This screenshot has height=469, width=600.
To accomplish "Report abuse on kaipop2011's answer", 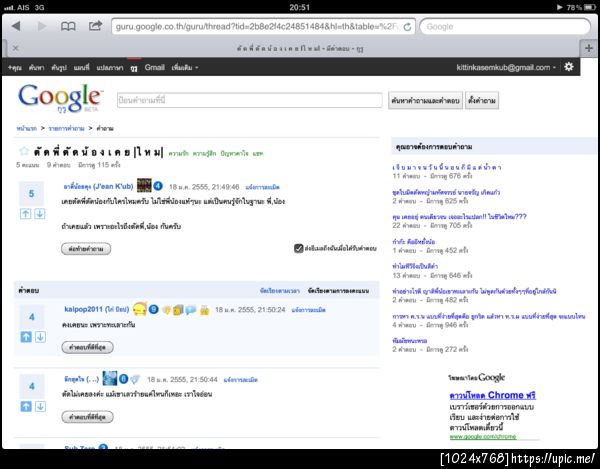I will [x=308, y=310].
